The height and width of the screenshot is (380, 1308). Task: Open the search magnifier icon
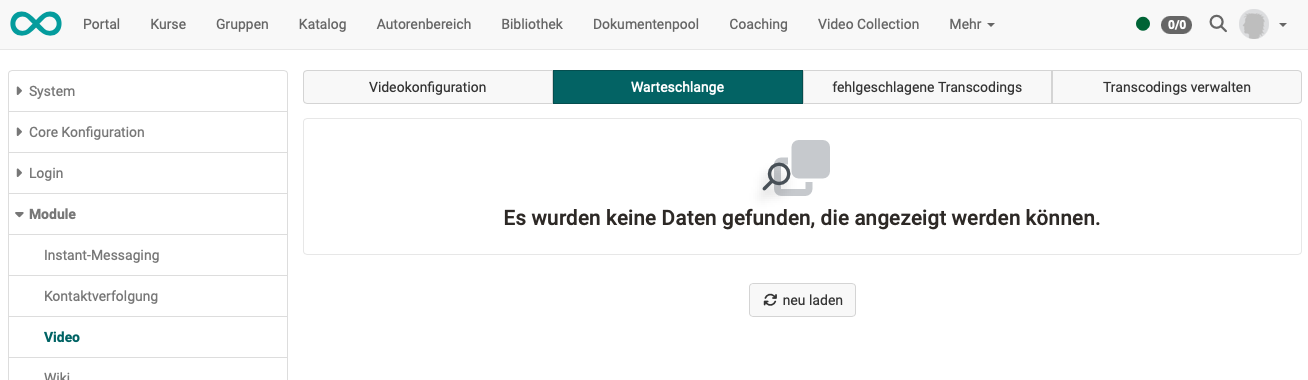tap(1217, 24)
